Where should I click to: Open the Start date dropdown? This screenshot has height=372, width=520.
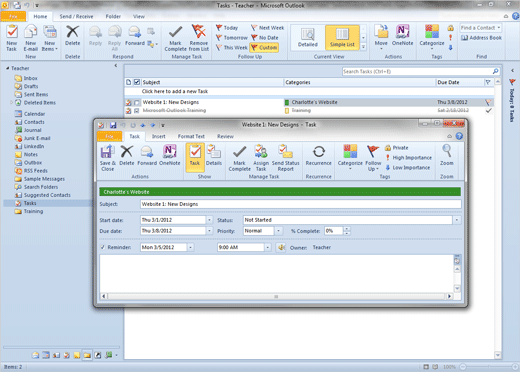(209, 220)
